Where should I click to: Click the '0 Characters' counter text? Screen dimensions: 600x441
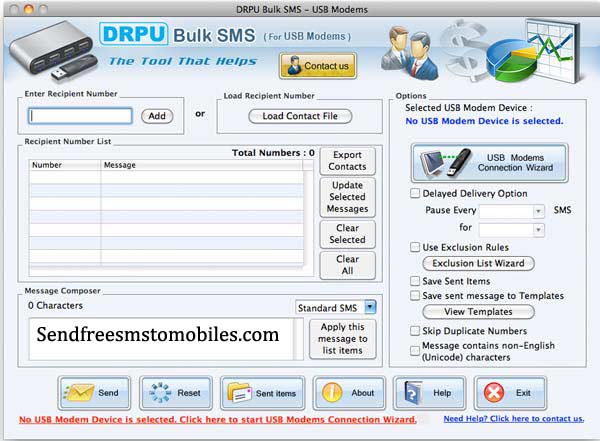click(x=55, y=305)
